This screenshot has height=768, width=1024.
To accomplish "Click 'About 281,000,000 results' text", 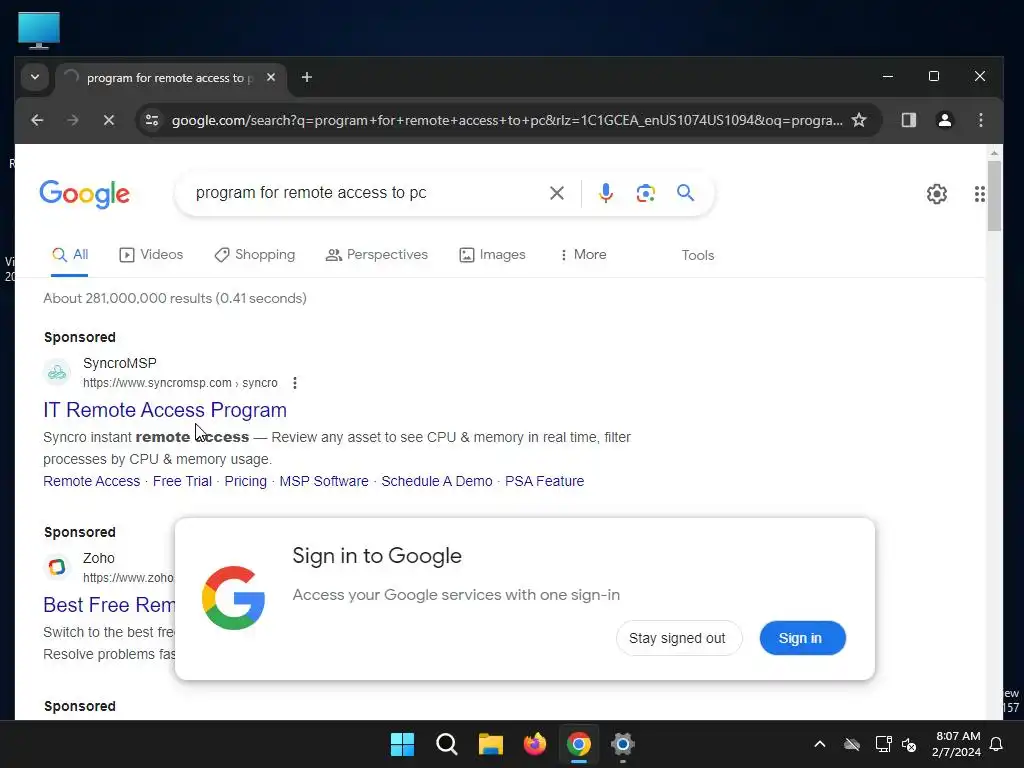I will pyautogui.click(x=175, y=298).
